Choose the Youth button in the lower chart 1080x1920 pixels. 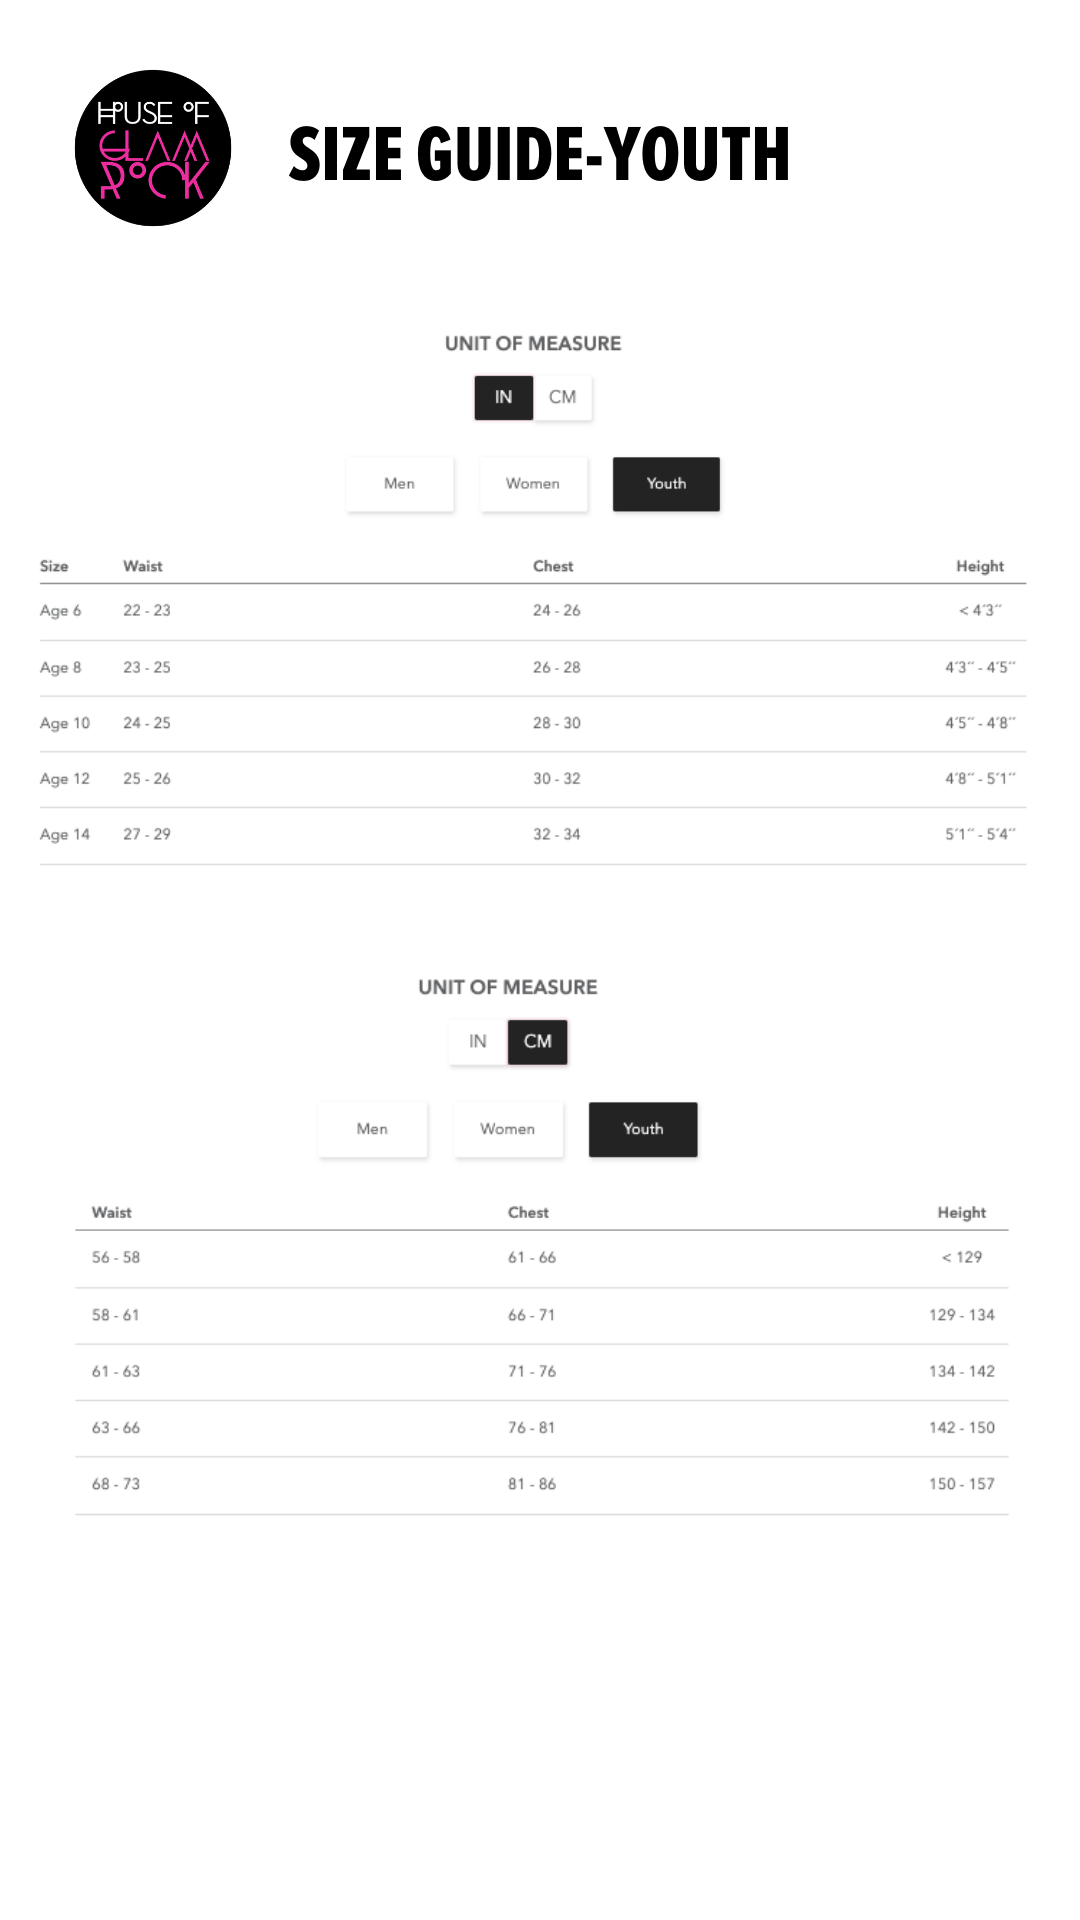pos(643,1129)
